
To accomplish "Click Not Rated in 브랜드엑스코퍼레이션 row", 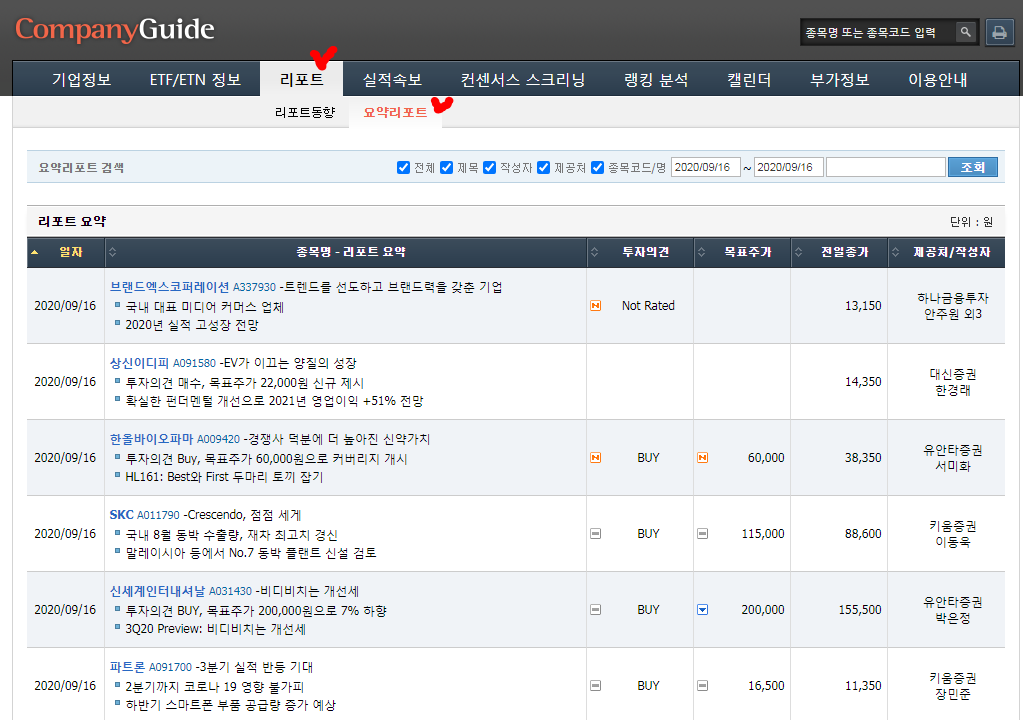I will pyautogui.click(x=648, y=306).
